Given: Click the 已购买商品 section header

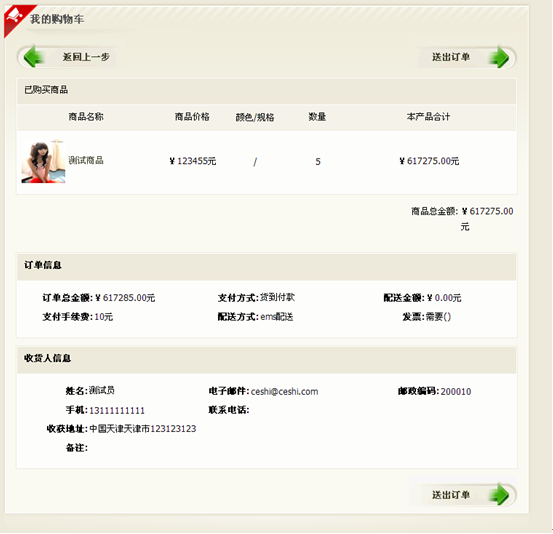Looking at the screenshot, I should (46, 90).
